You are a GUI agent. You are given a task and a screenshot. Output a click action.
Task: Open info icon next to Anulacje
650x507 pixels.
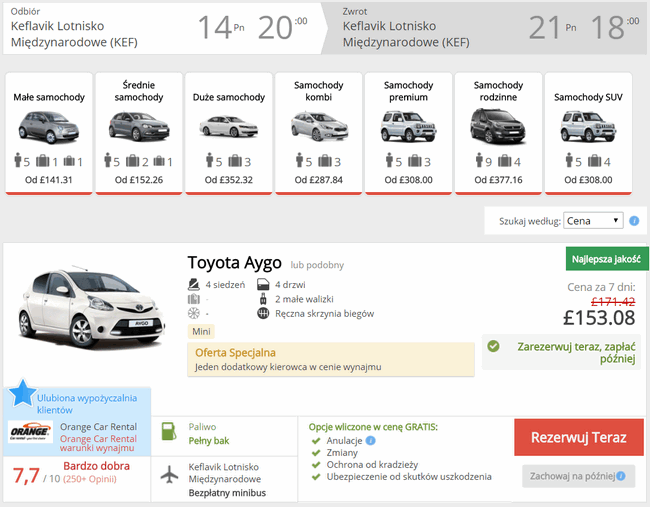[x=371, y=440]
